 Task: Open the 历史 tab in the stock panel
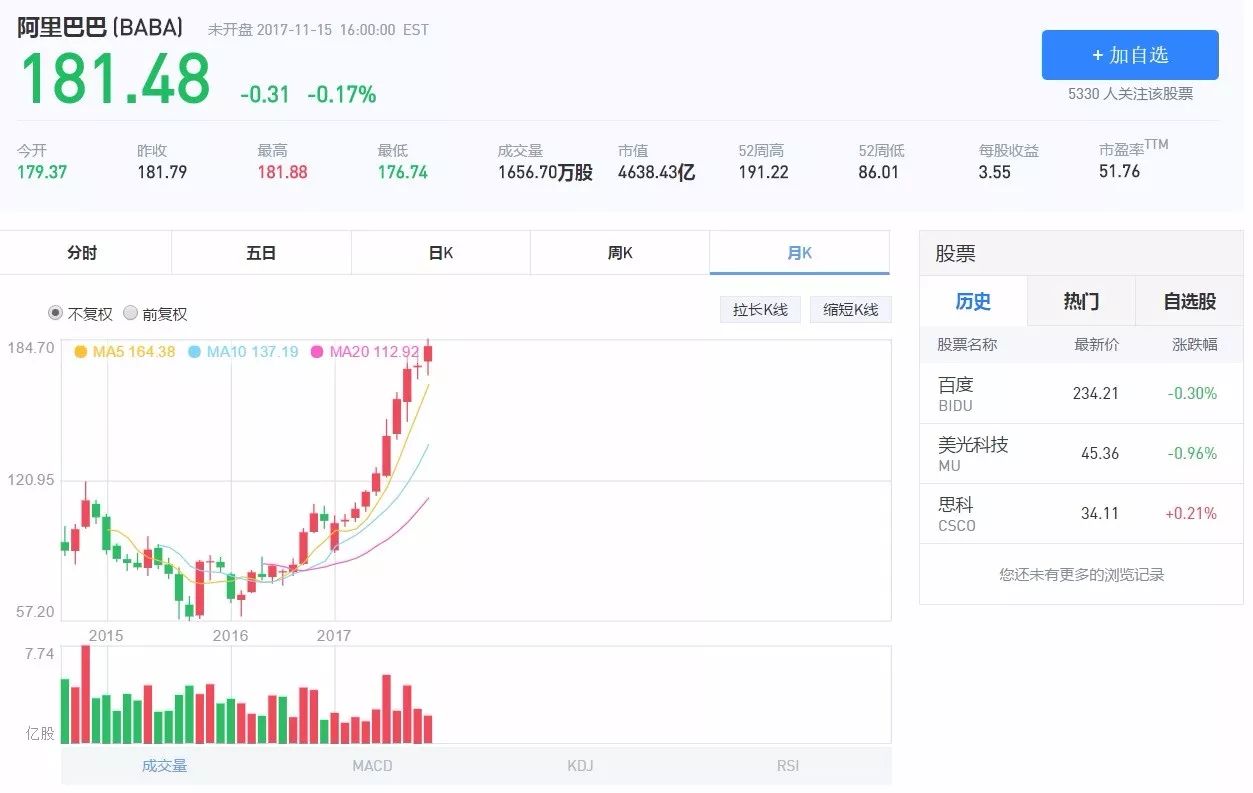pyautogui.click(x=973, y=301)
